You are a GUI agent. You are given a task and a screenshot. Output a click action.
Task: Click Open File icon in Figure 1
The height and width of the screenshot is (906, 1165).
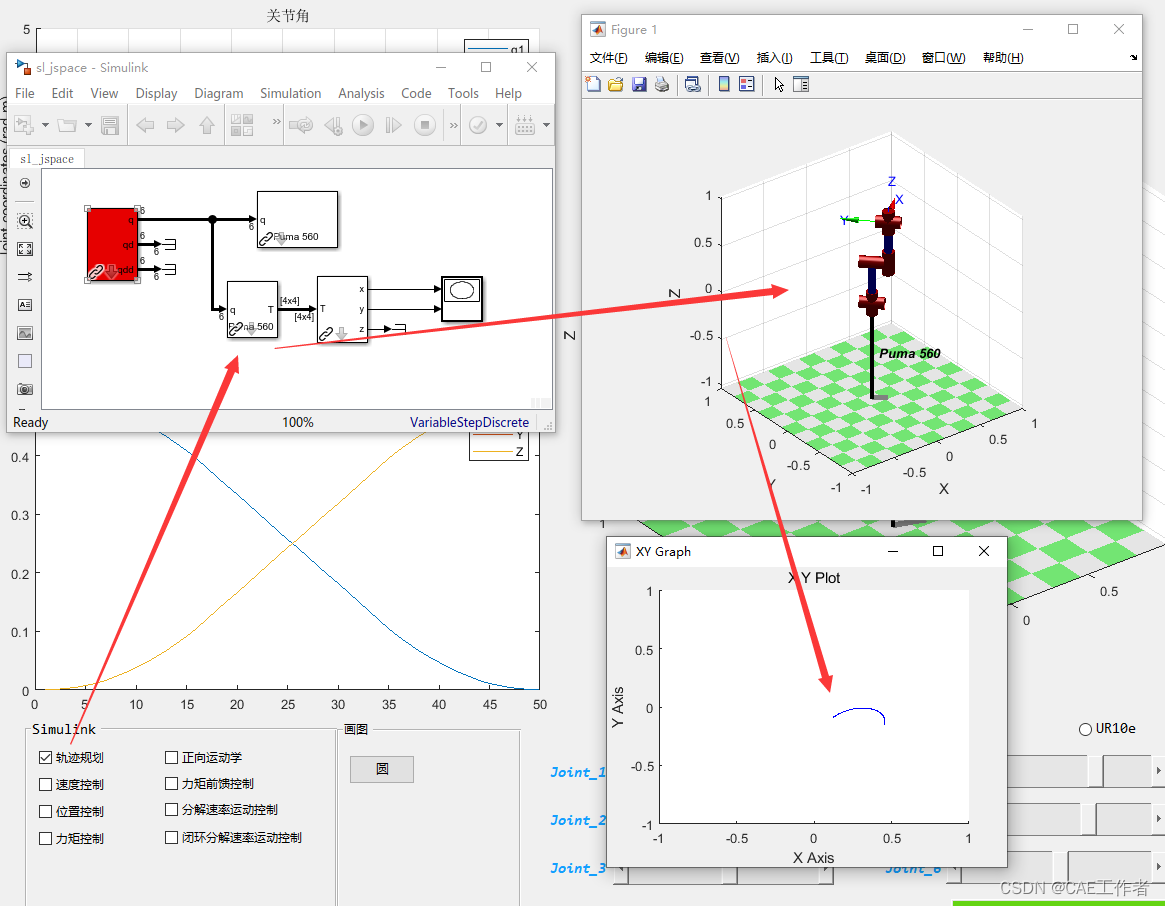coord(615,85)
